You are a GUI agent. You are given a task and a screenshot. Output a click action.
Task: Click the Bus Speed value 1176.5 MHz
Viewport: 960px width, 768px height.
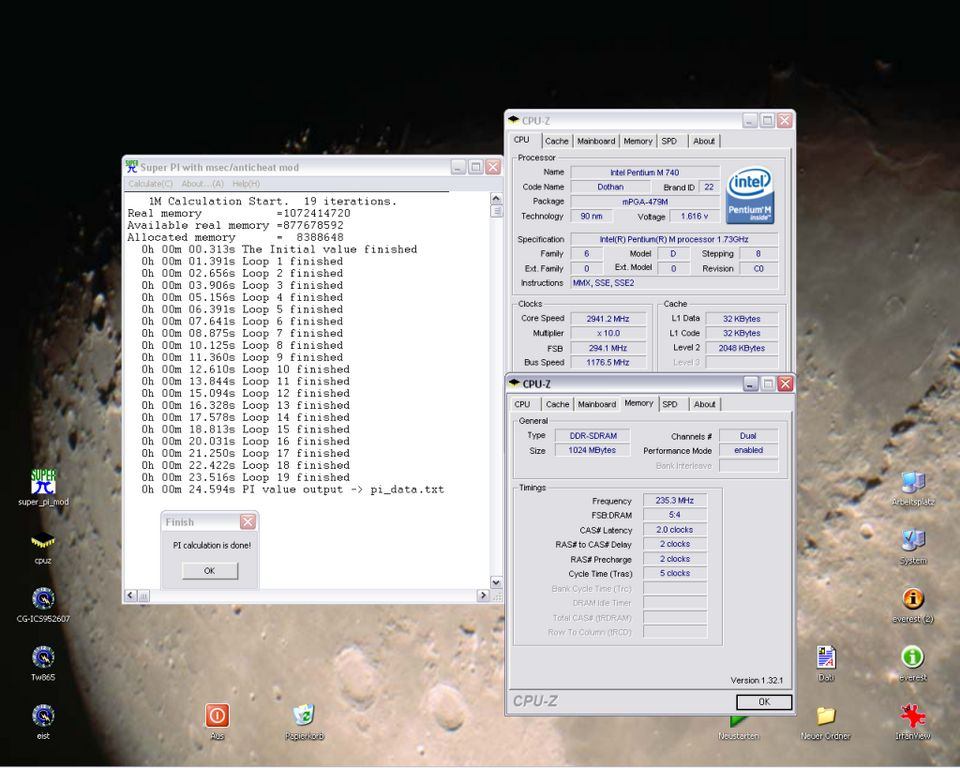608,363
